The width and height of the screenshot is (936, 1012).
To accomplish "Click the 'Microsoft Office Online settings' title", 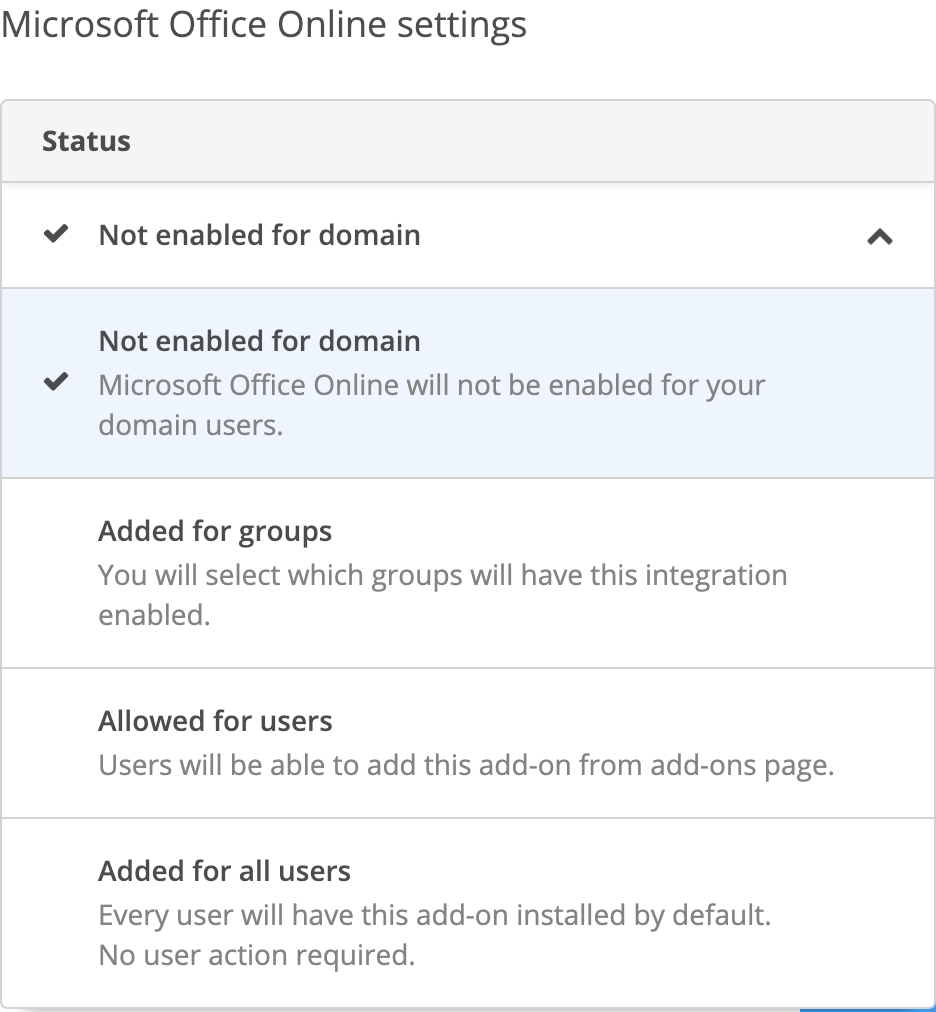I will (x=264, y=24).
